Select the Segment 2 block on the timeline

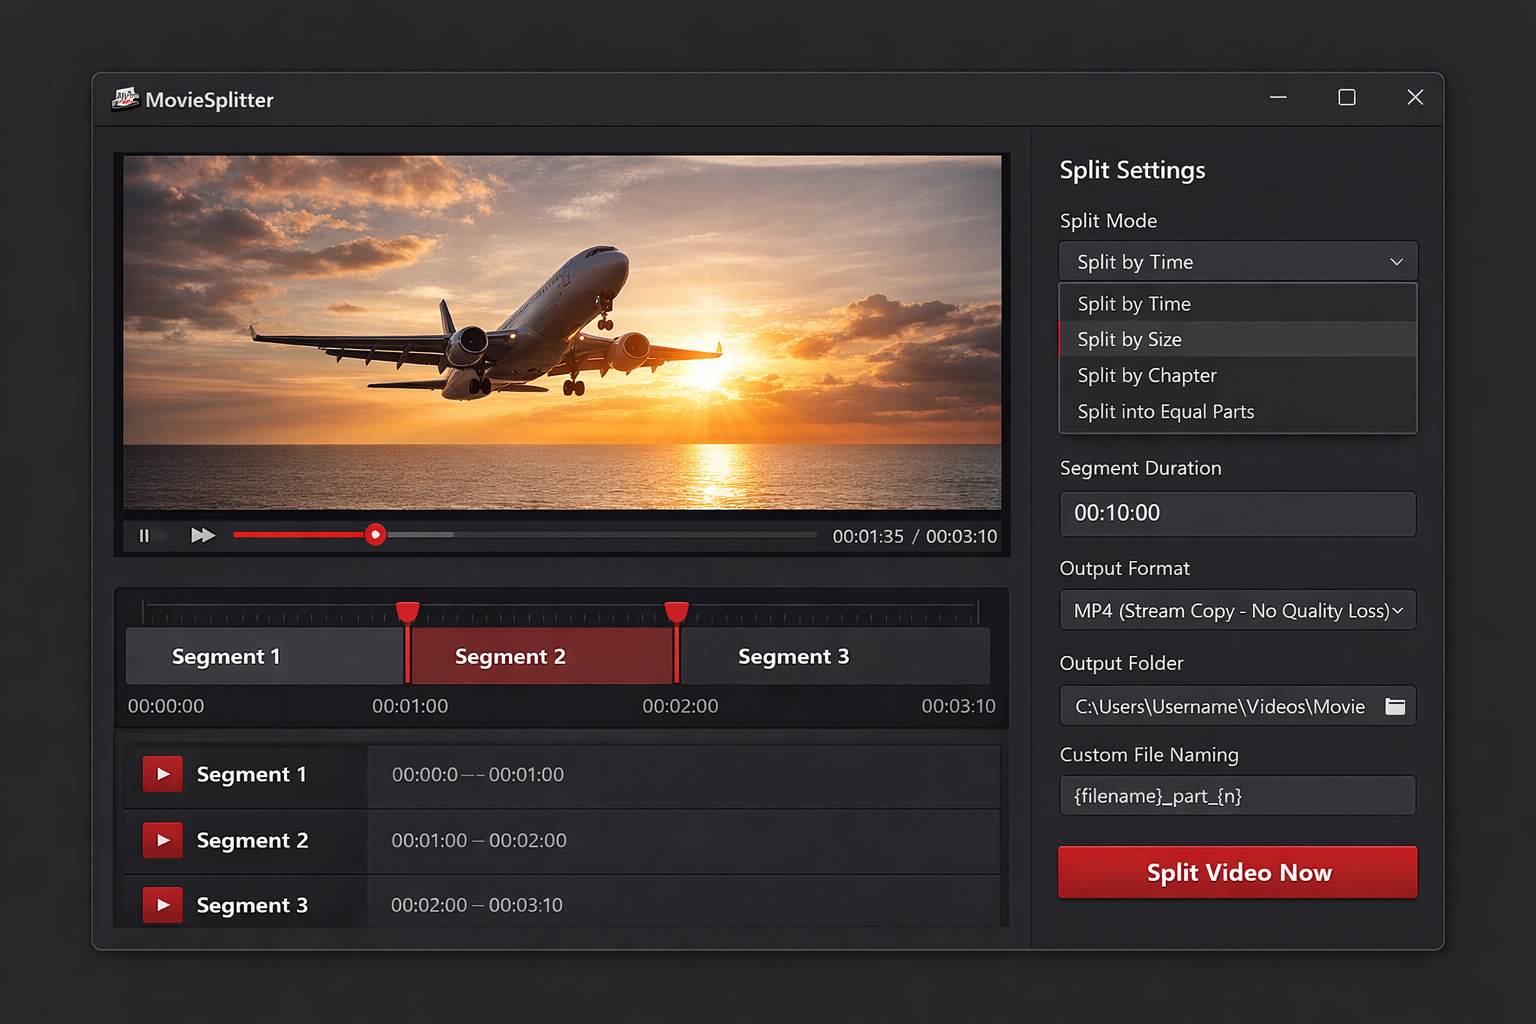[x=540, y=656]
